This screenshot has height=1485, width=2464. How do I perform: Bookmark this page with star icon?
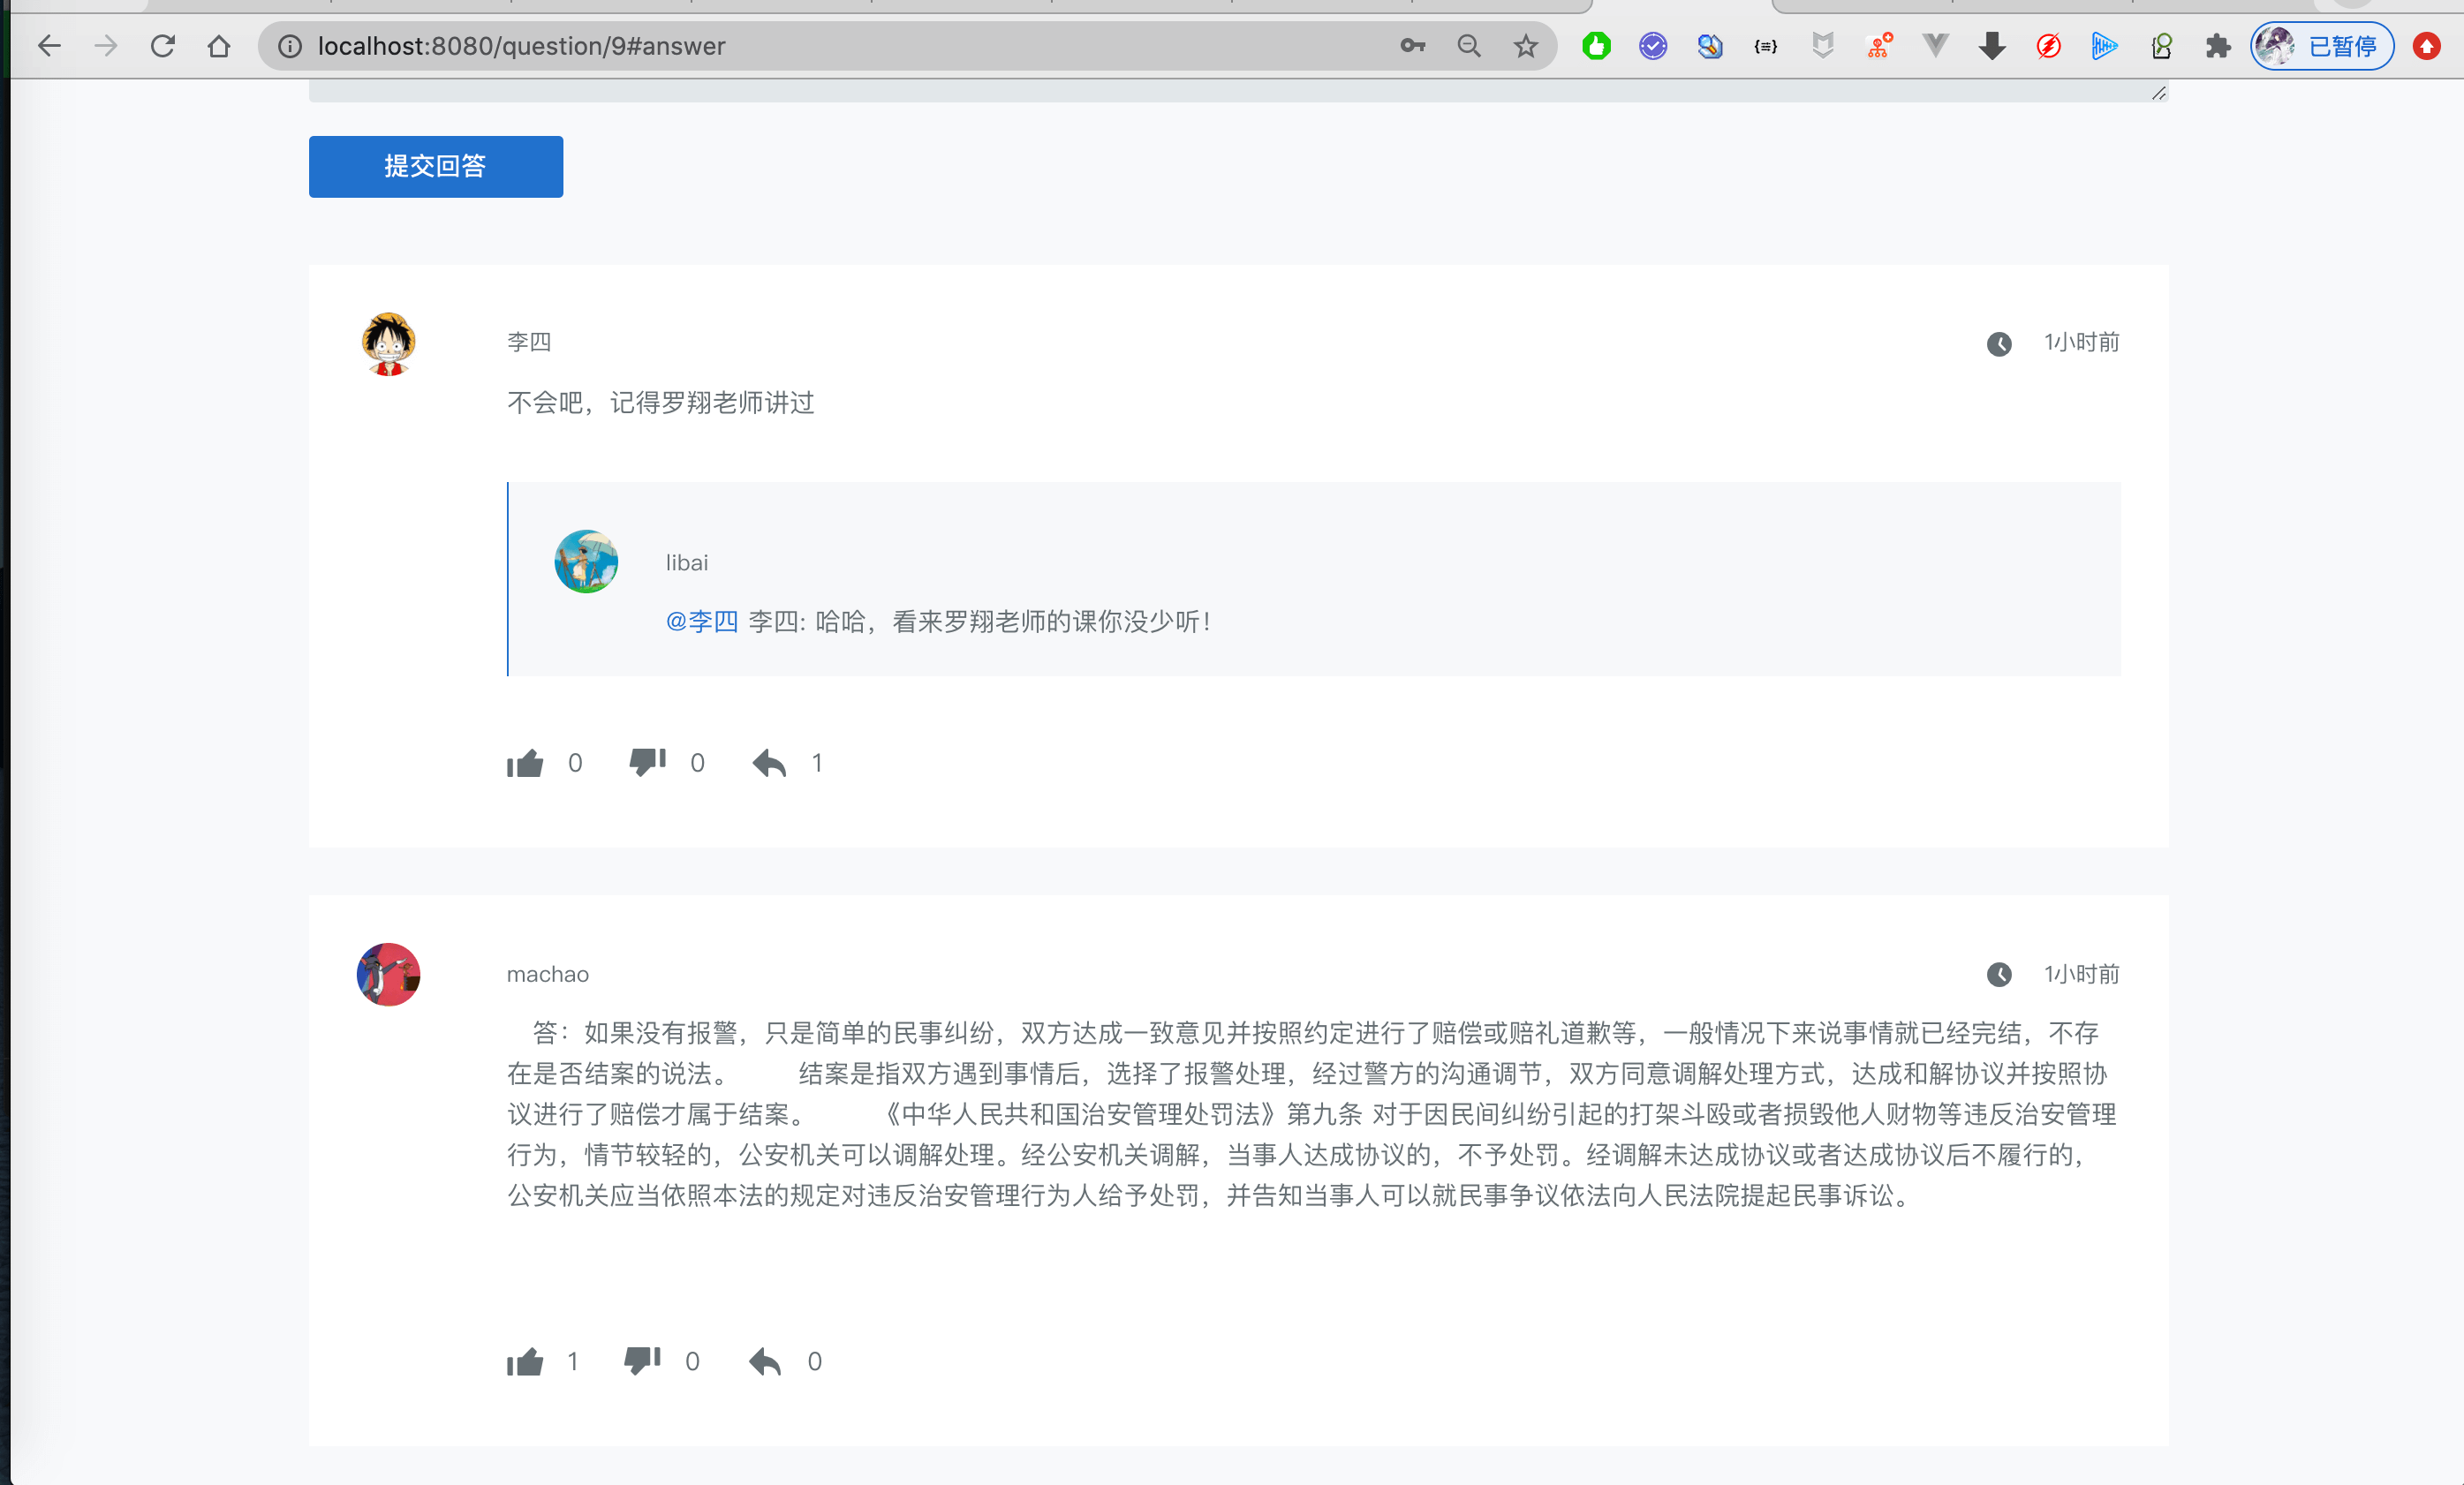click(1525, 46)
